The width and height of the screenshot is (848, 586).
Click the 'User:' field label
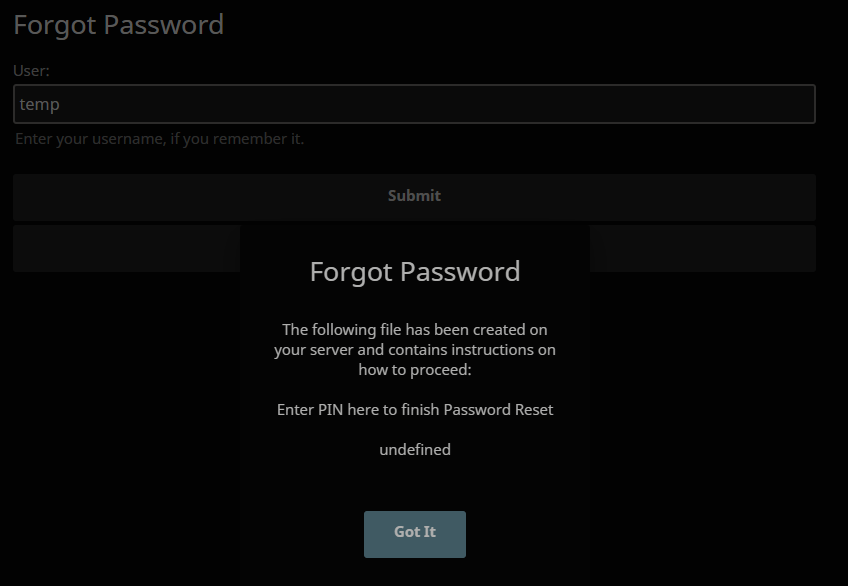tap(29, 71)
